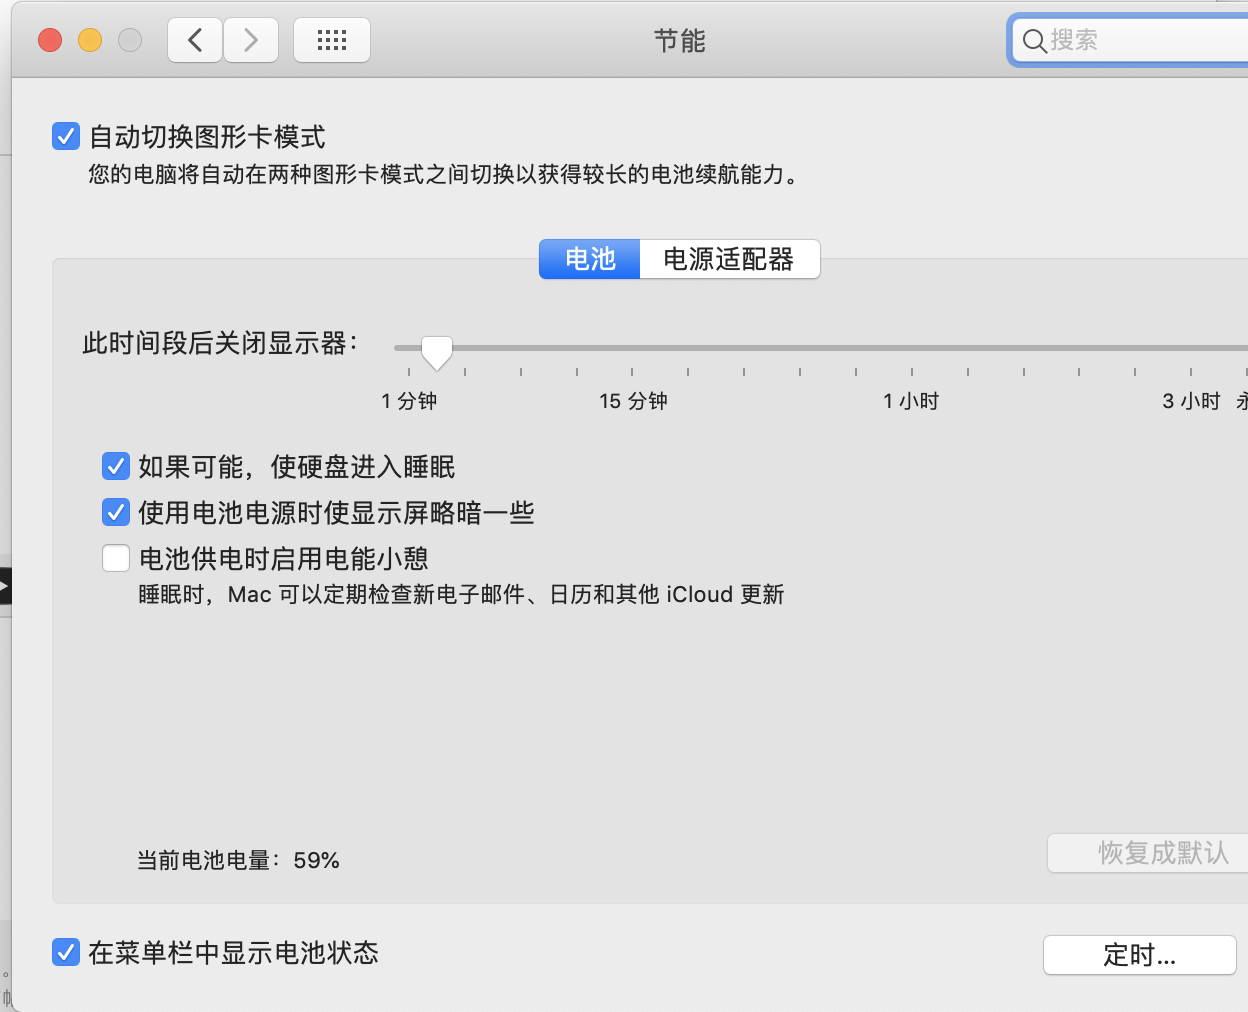Screen dimensions: 1248x1012
Task: Close the 节能 window with red button
Action: (x=50, y=40)
